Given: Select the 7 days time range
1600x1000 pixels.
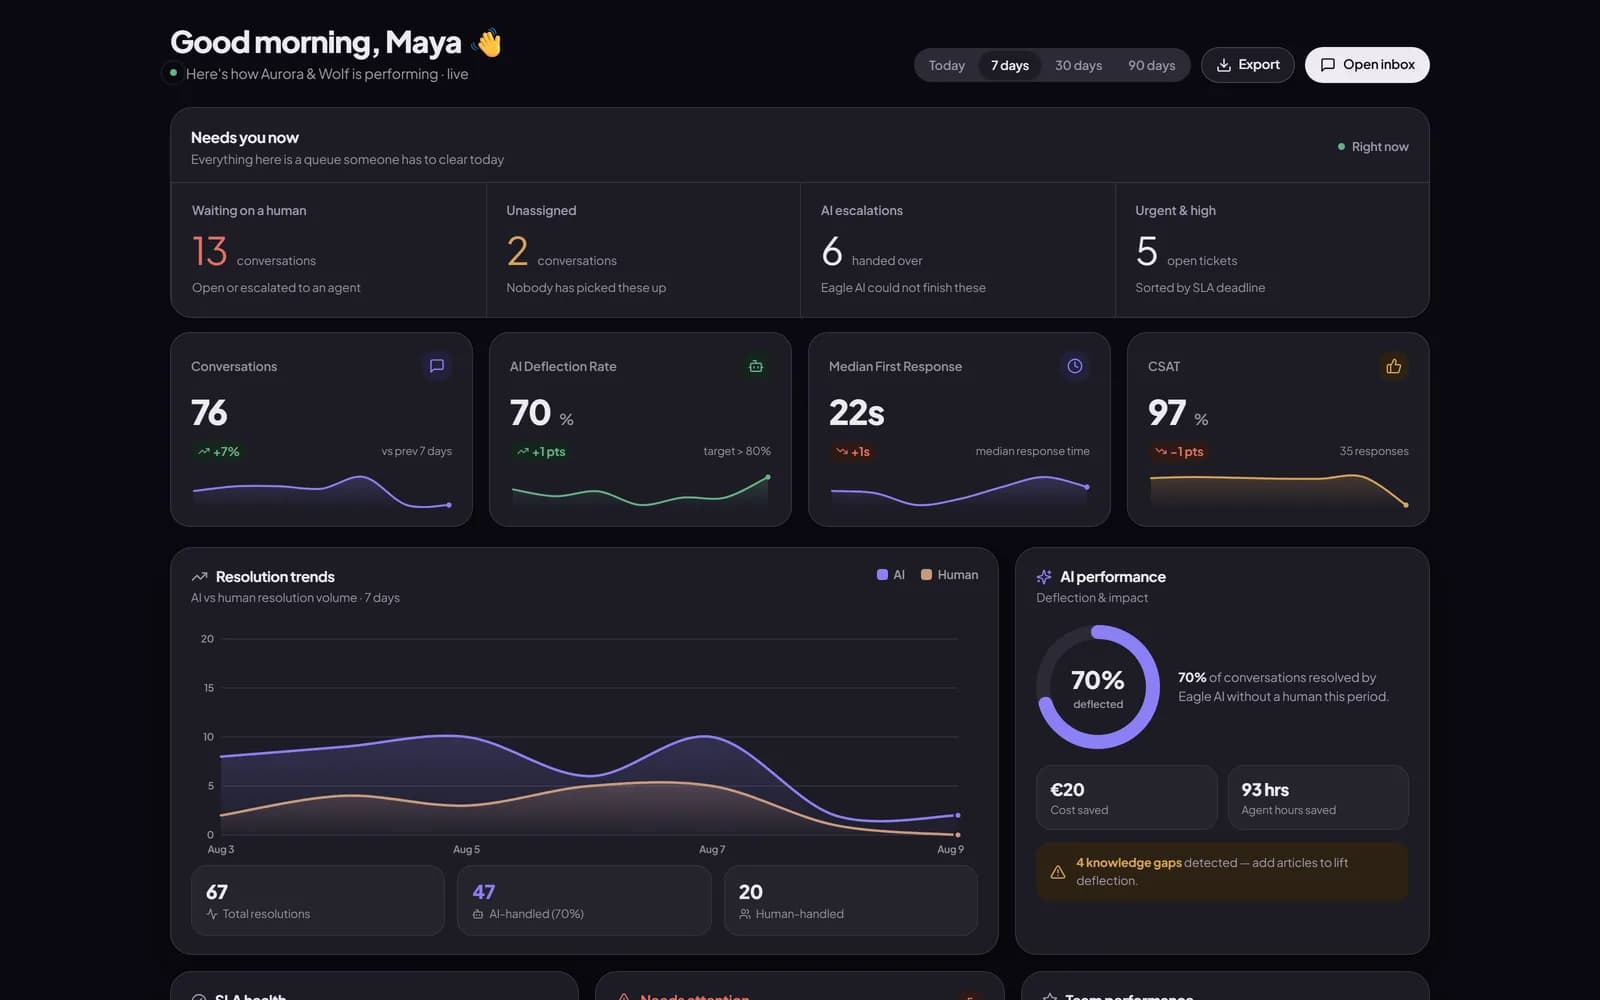Looking at the screenshot, I should coord(1010,65).
